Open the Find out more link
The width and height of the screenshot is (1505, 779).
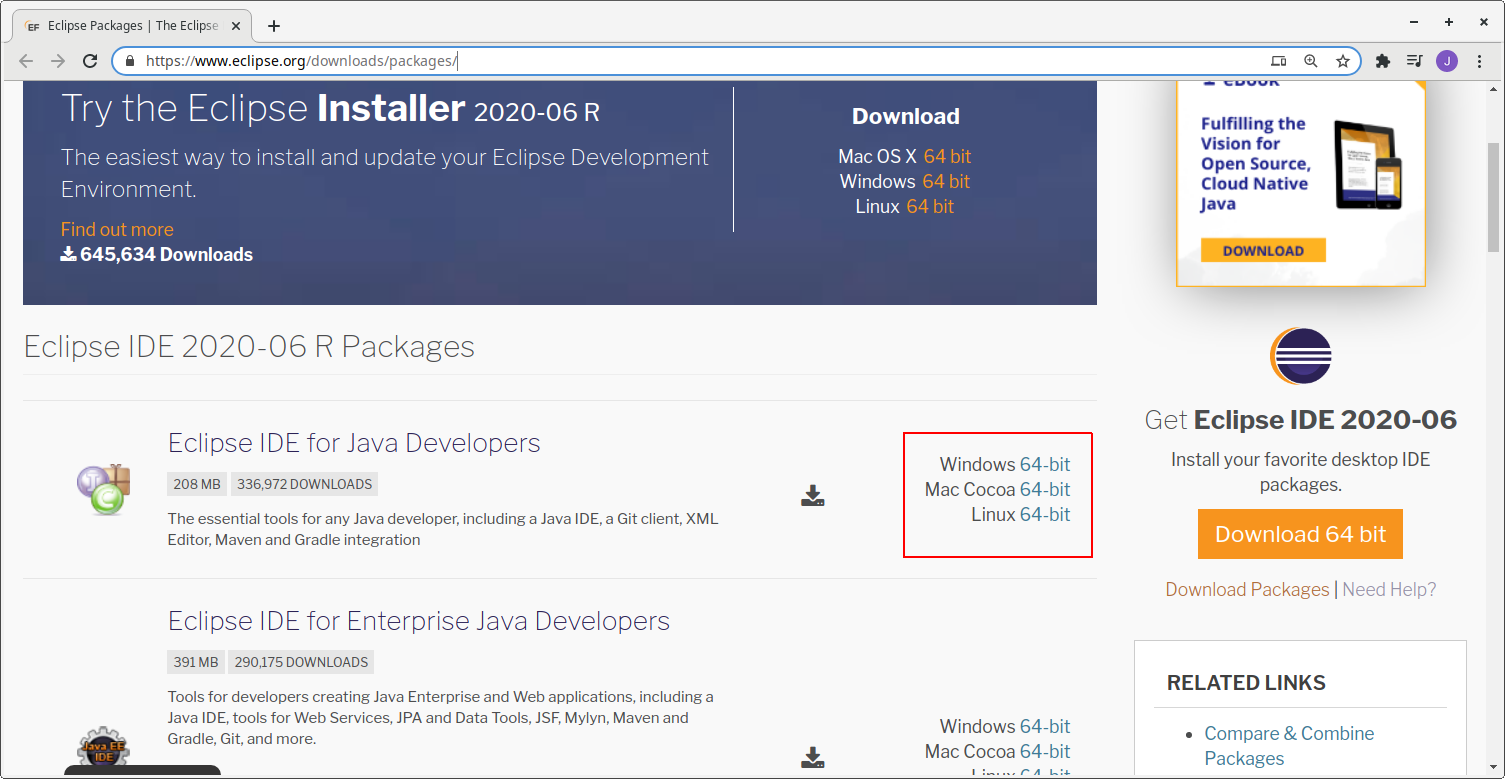point(117,229)
